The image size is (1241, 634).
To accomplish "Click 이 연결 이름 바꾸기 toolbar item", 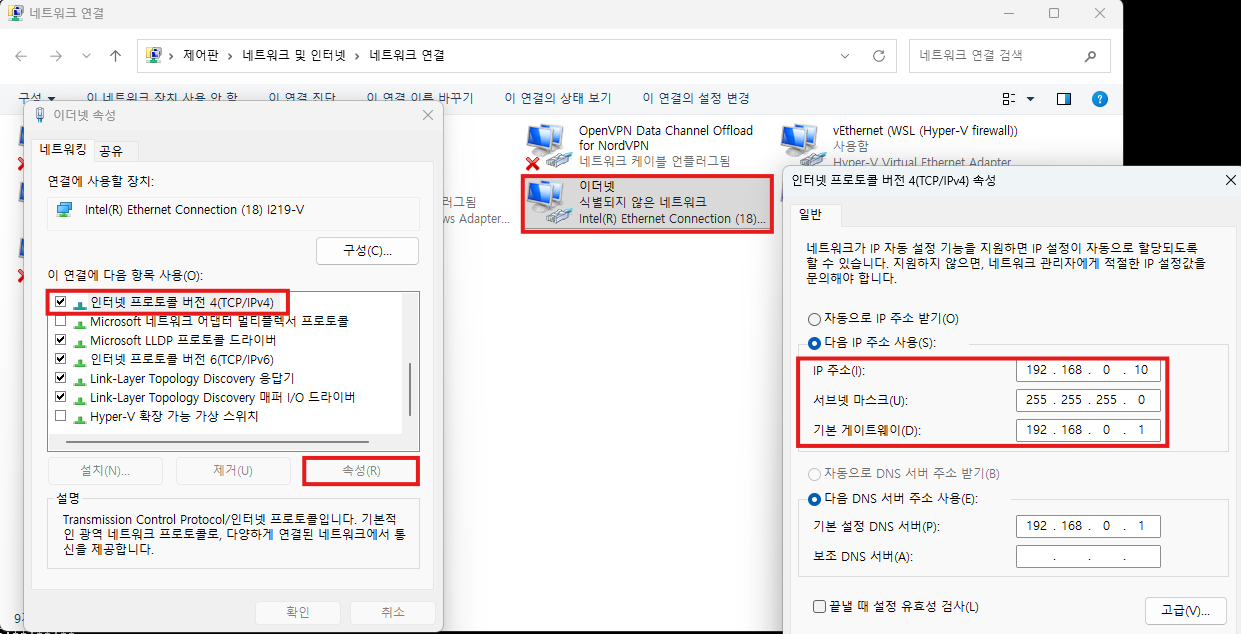I will tap(420, 98).
